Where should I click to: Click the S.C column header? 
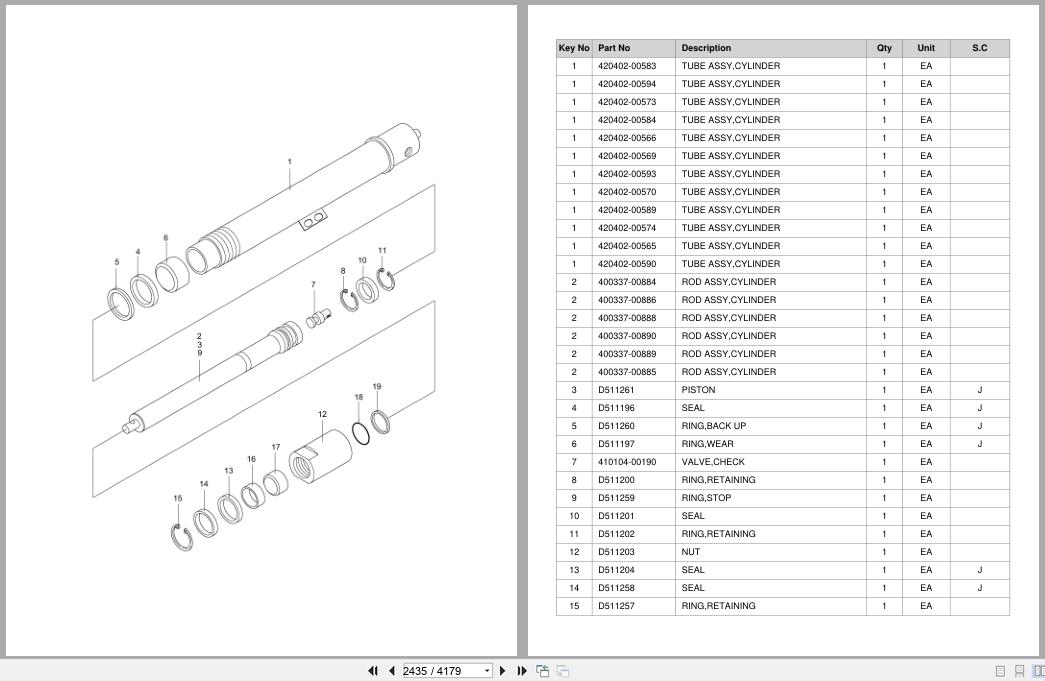(x=980, y=48)
